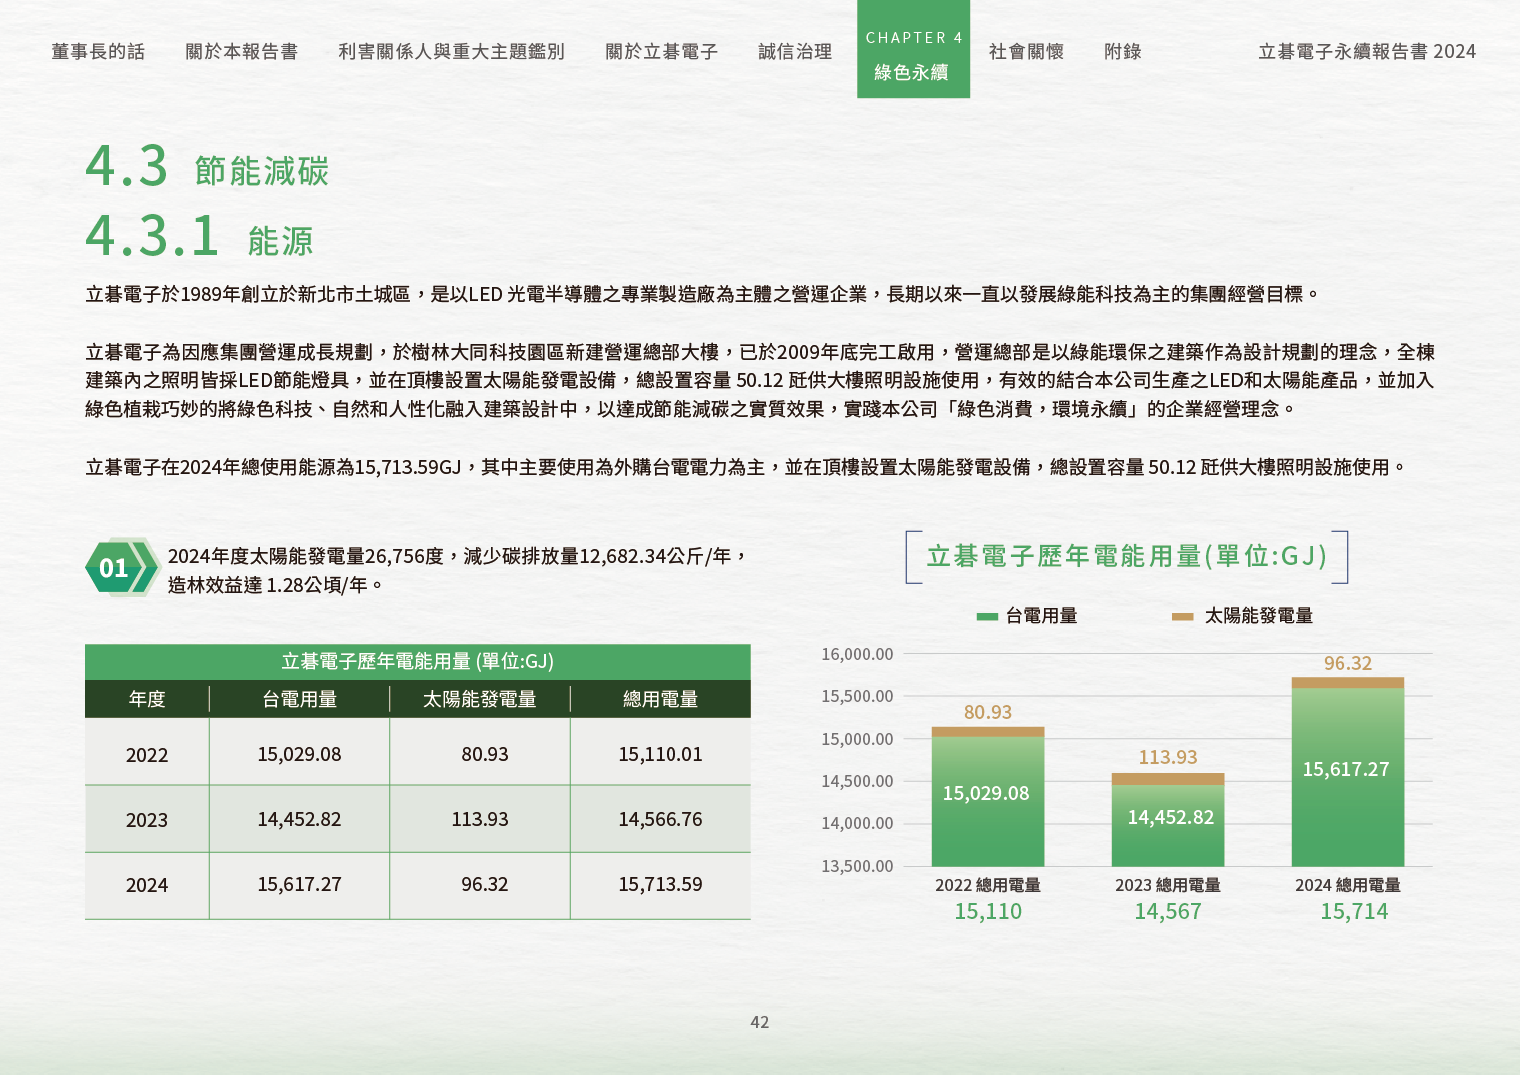Open the 社會關懷 navigation tab
This screenshot has height=1075, width=1520.
pyautogui.click(x=1026, y=52)
